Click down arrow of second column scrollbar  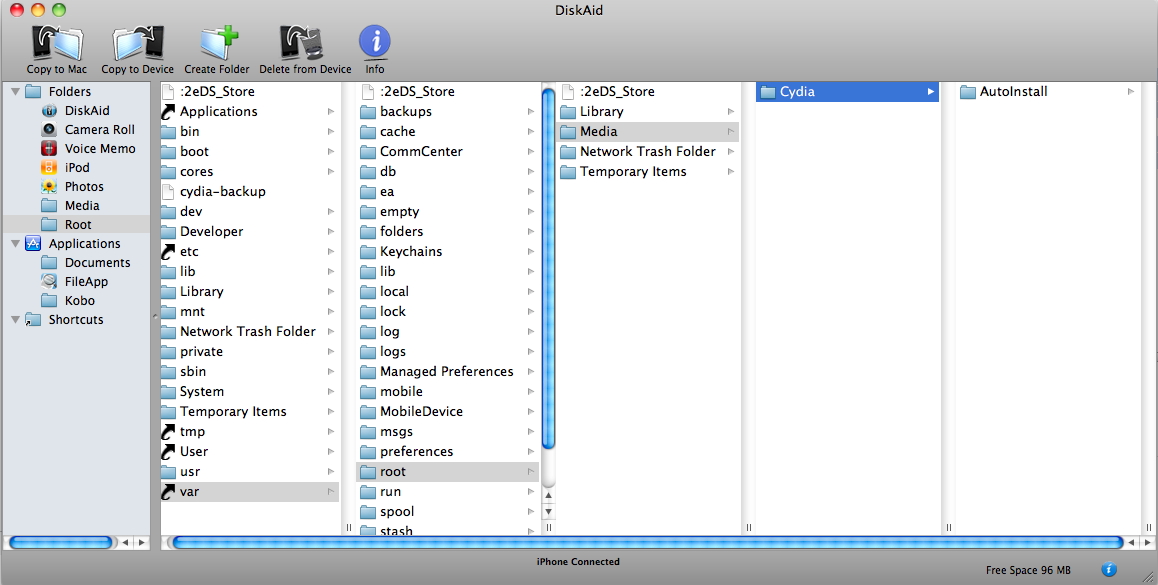[x=548, y=511]
